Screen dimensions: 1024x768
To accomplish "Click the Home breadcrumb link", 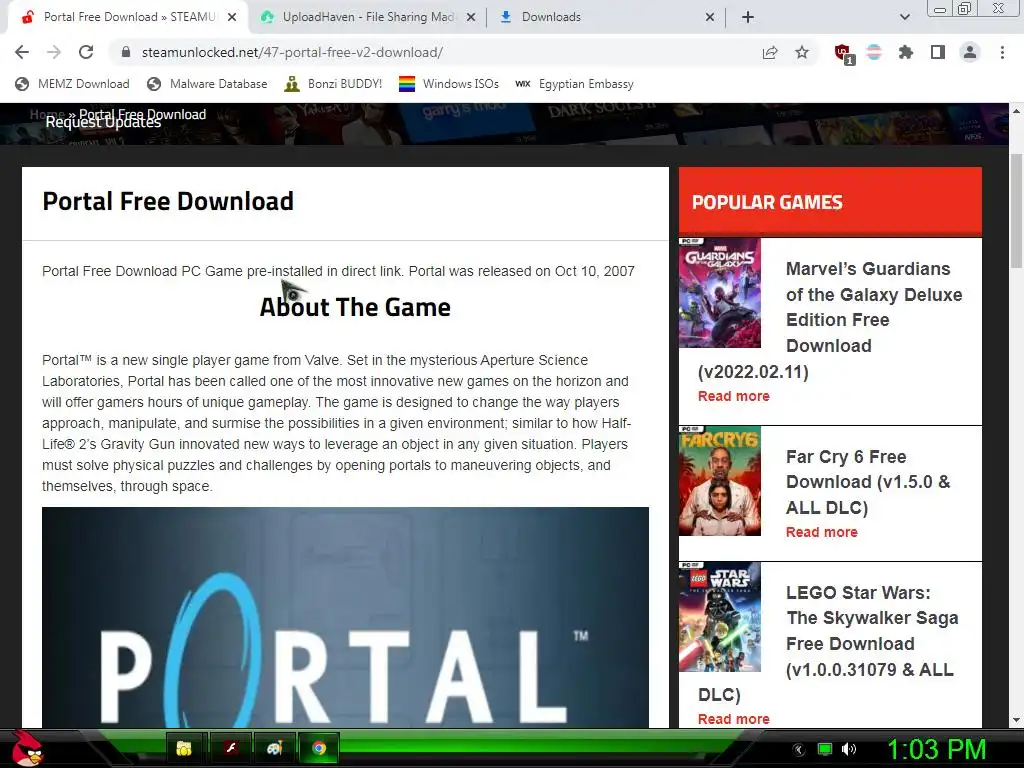I will tap(47, 115).
